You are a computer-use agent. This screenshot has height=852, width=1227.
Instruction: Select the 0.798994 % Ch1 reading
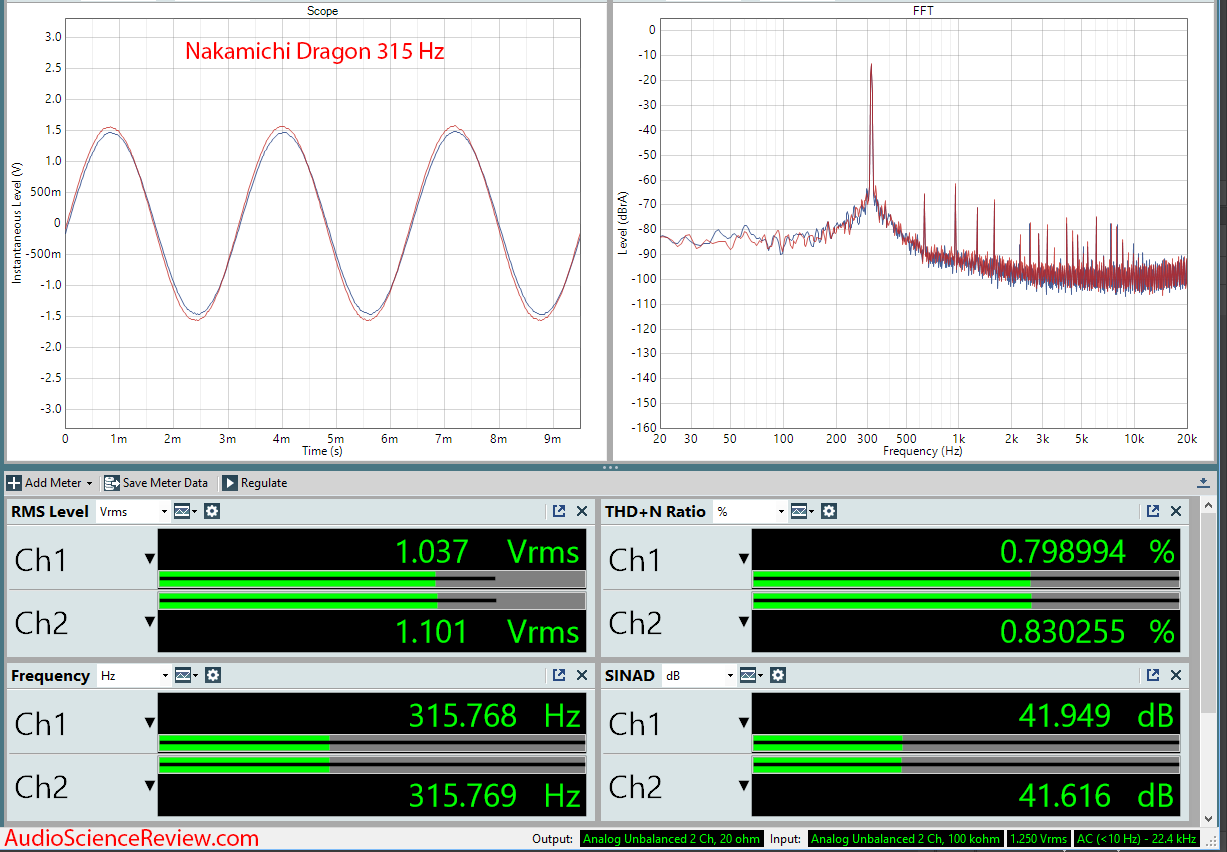(x=1087, y=551)
